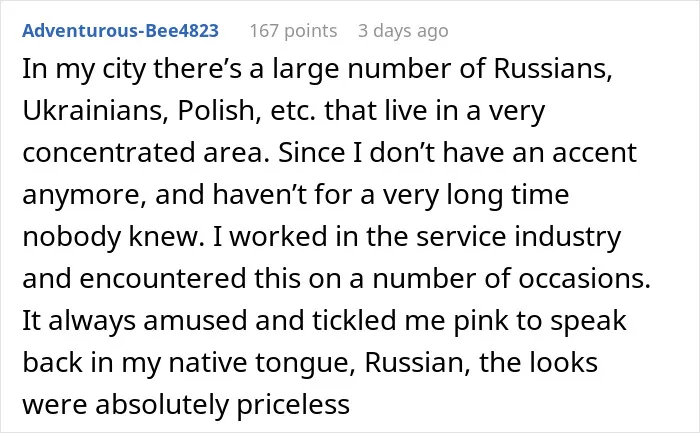Click the phrase concentrated area
Image resolution: width=700 pixels, height=433 pixels.
tap(146, 153)
